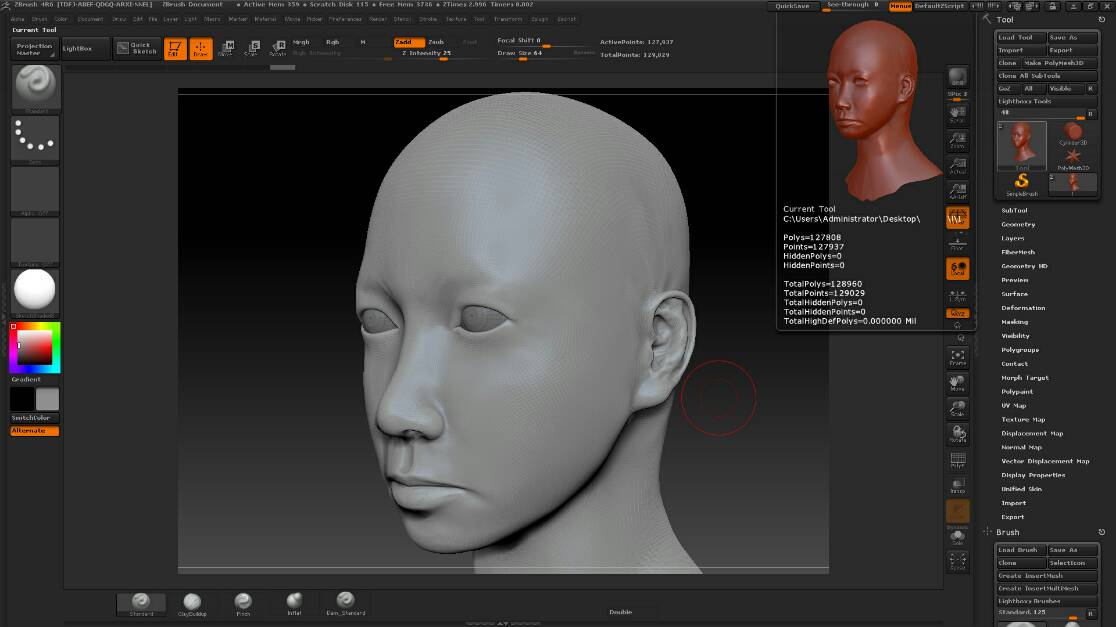1116x627 pixels.
Task: Expand the SubTool section
Action: (1014, 210)
